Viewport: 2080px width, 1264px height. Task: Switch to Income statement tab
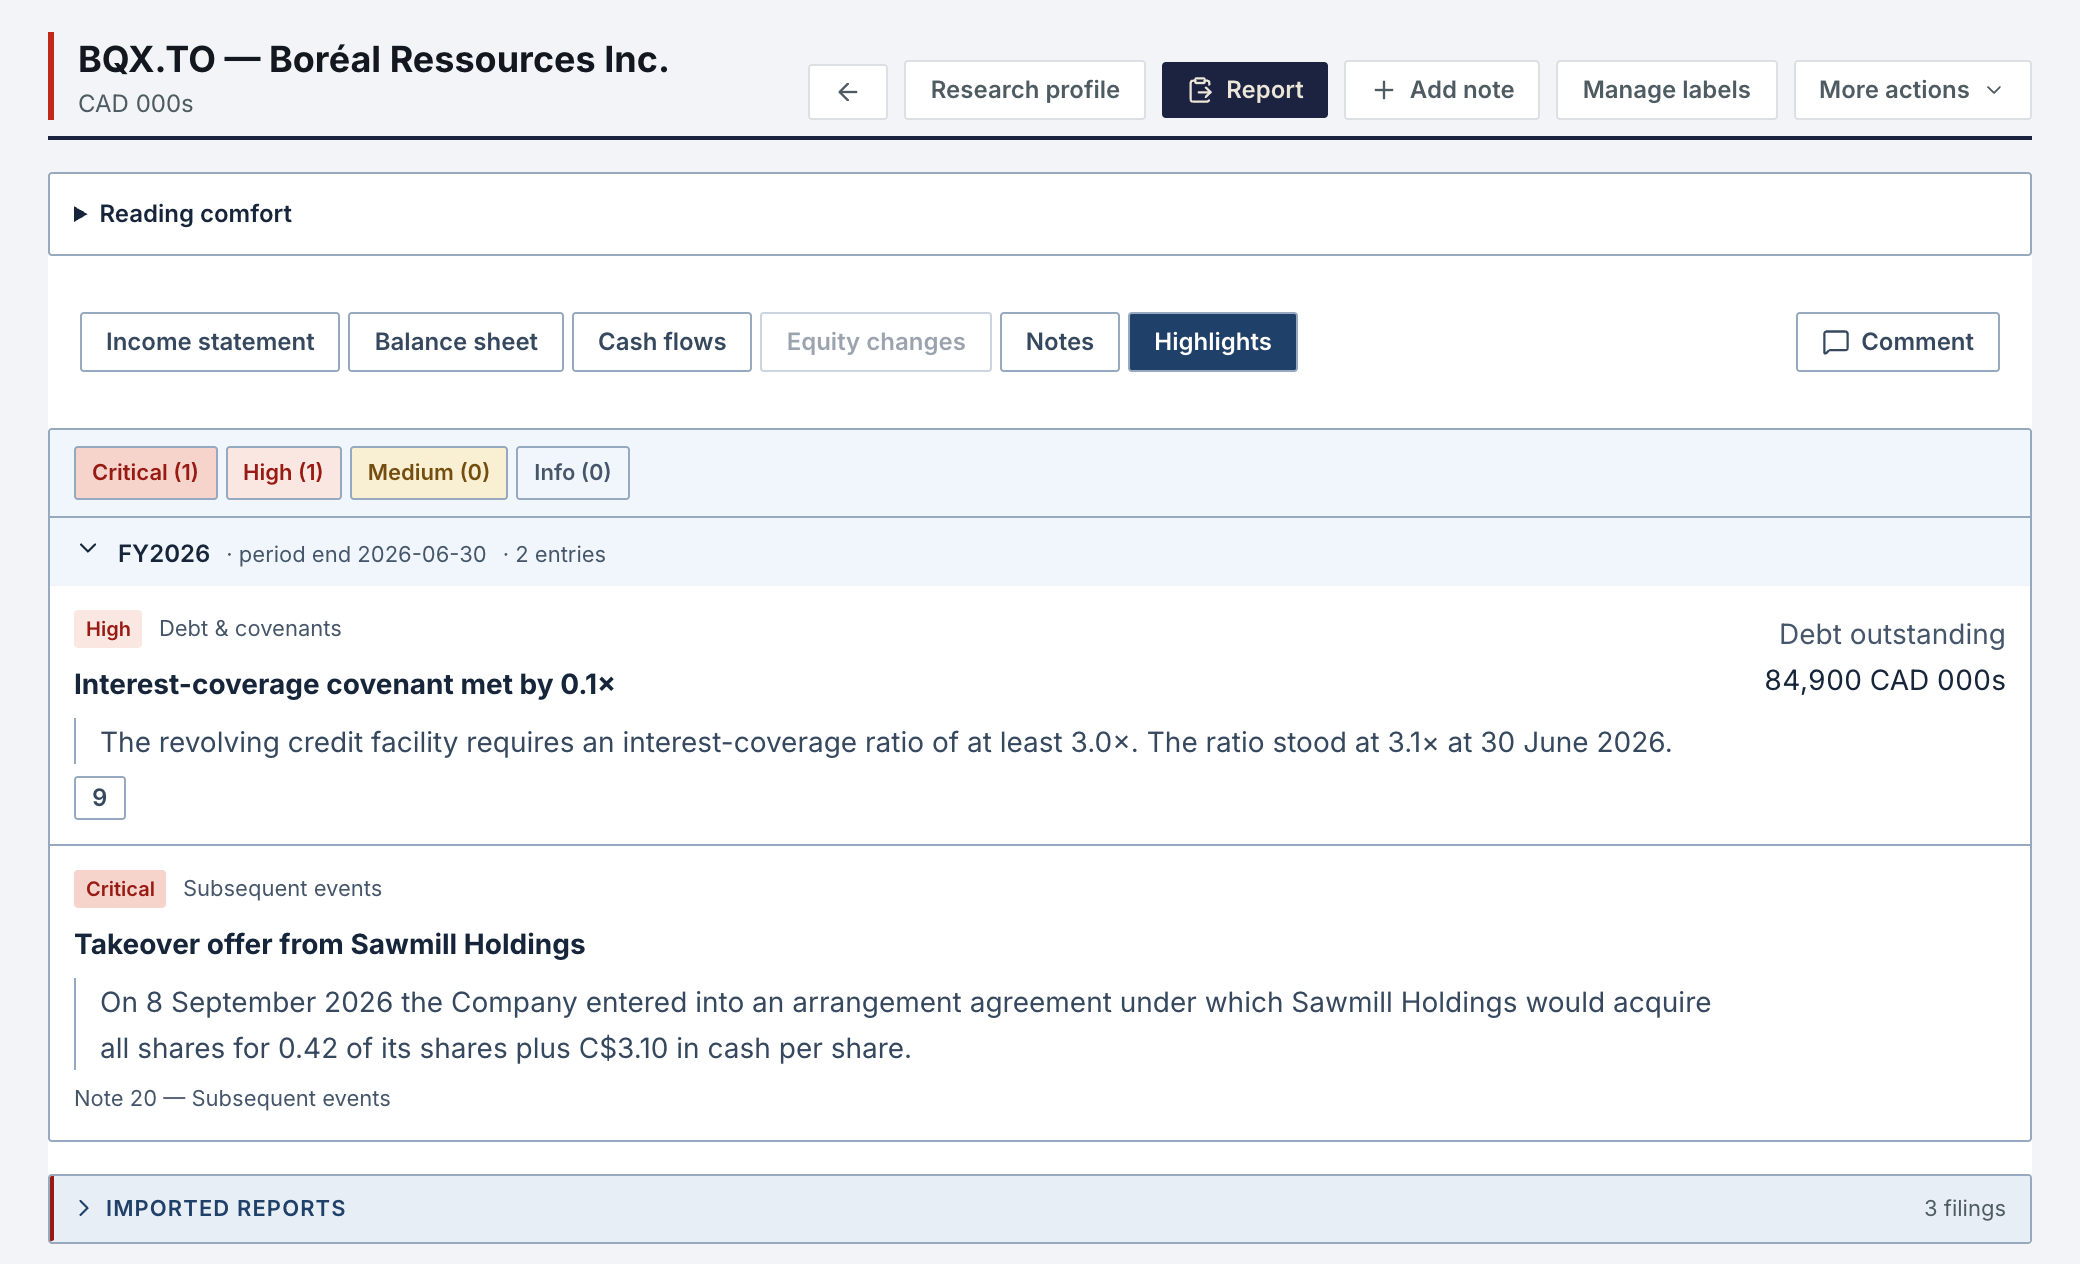[210, 342]
